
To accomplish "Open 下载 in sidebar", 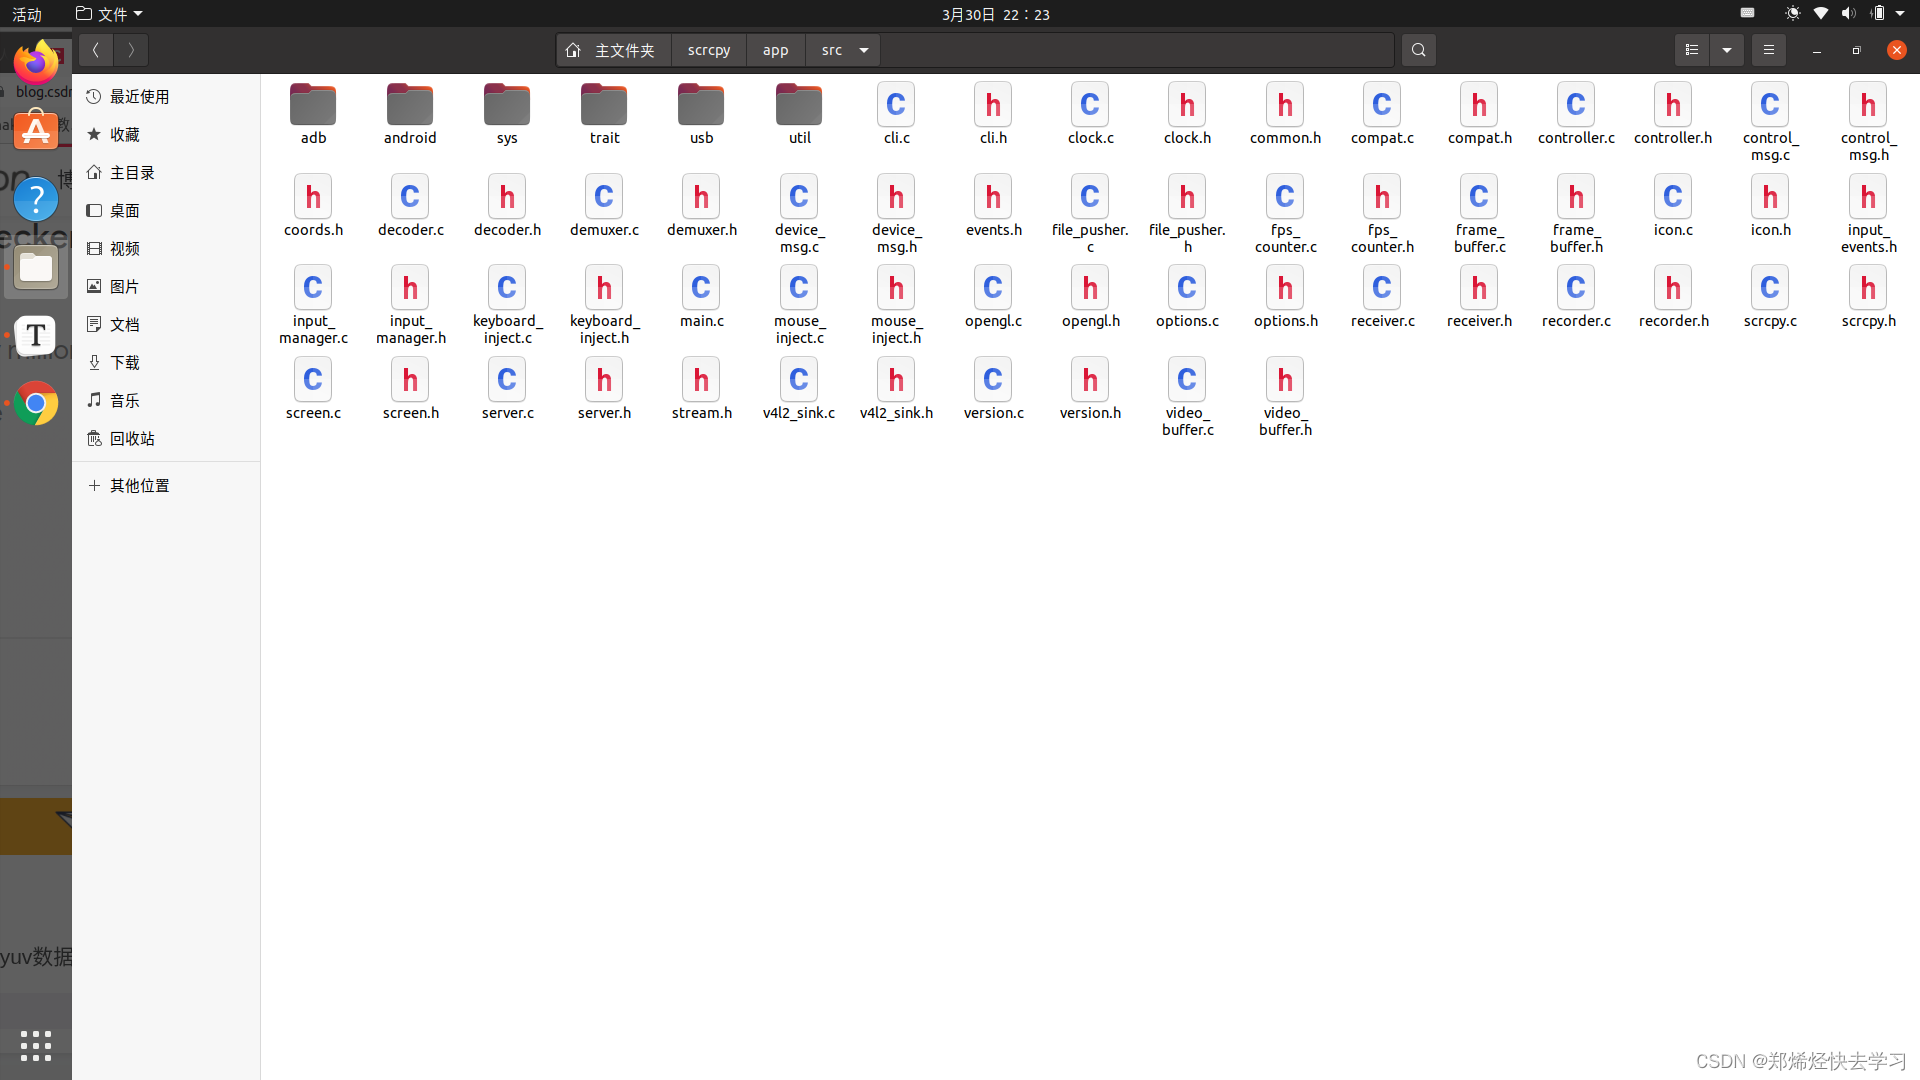I will click(x=166, y=362).
